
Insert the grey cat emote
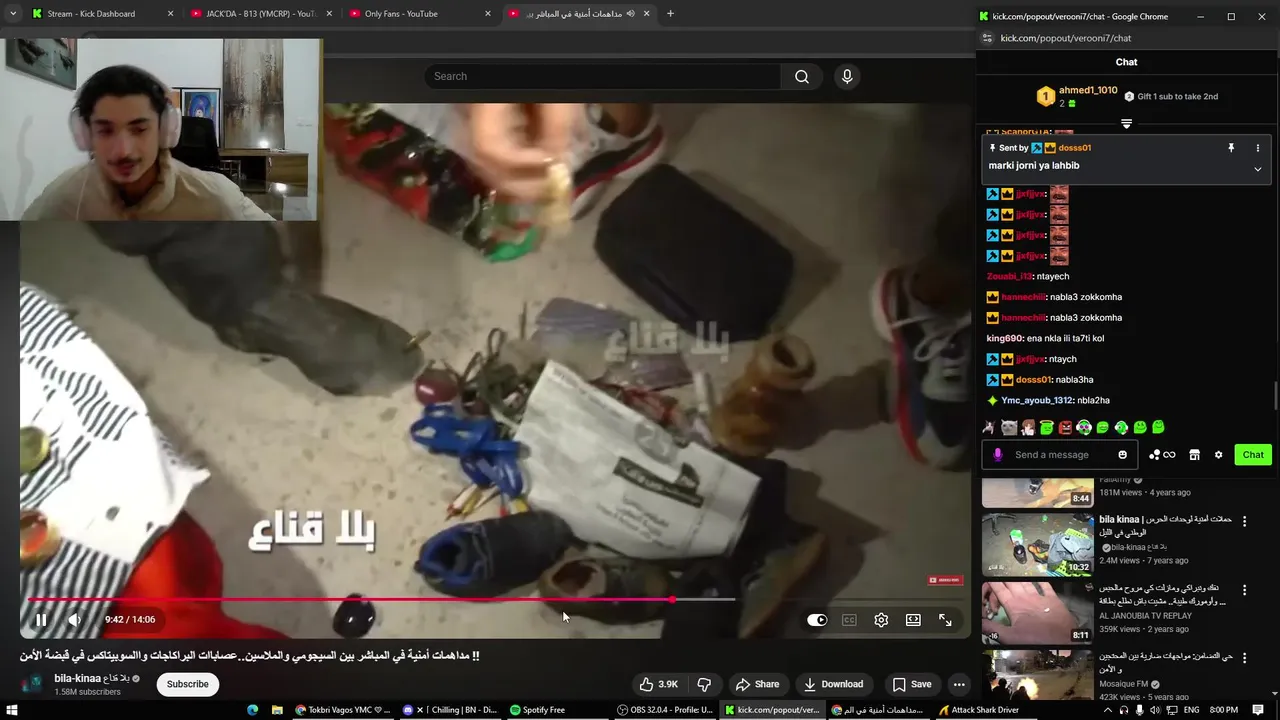[1009, 428]
